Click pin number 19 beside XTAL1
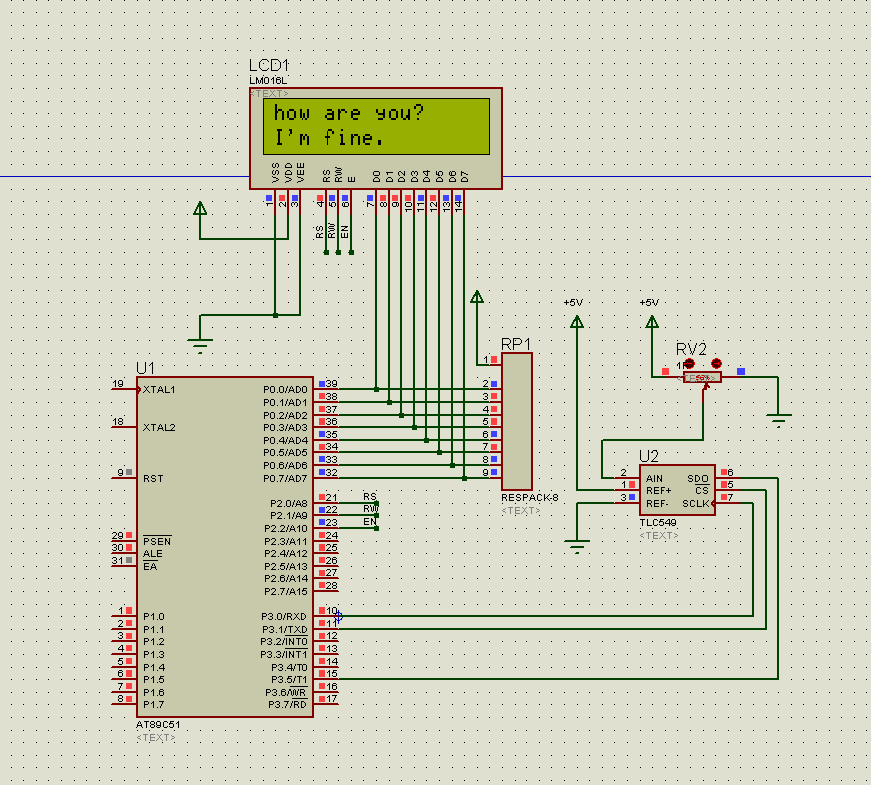The image size is (871, 785). [118, 383]
